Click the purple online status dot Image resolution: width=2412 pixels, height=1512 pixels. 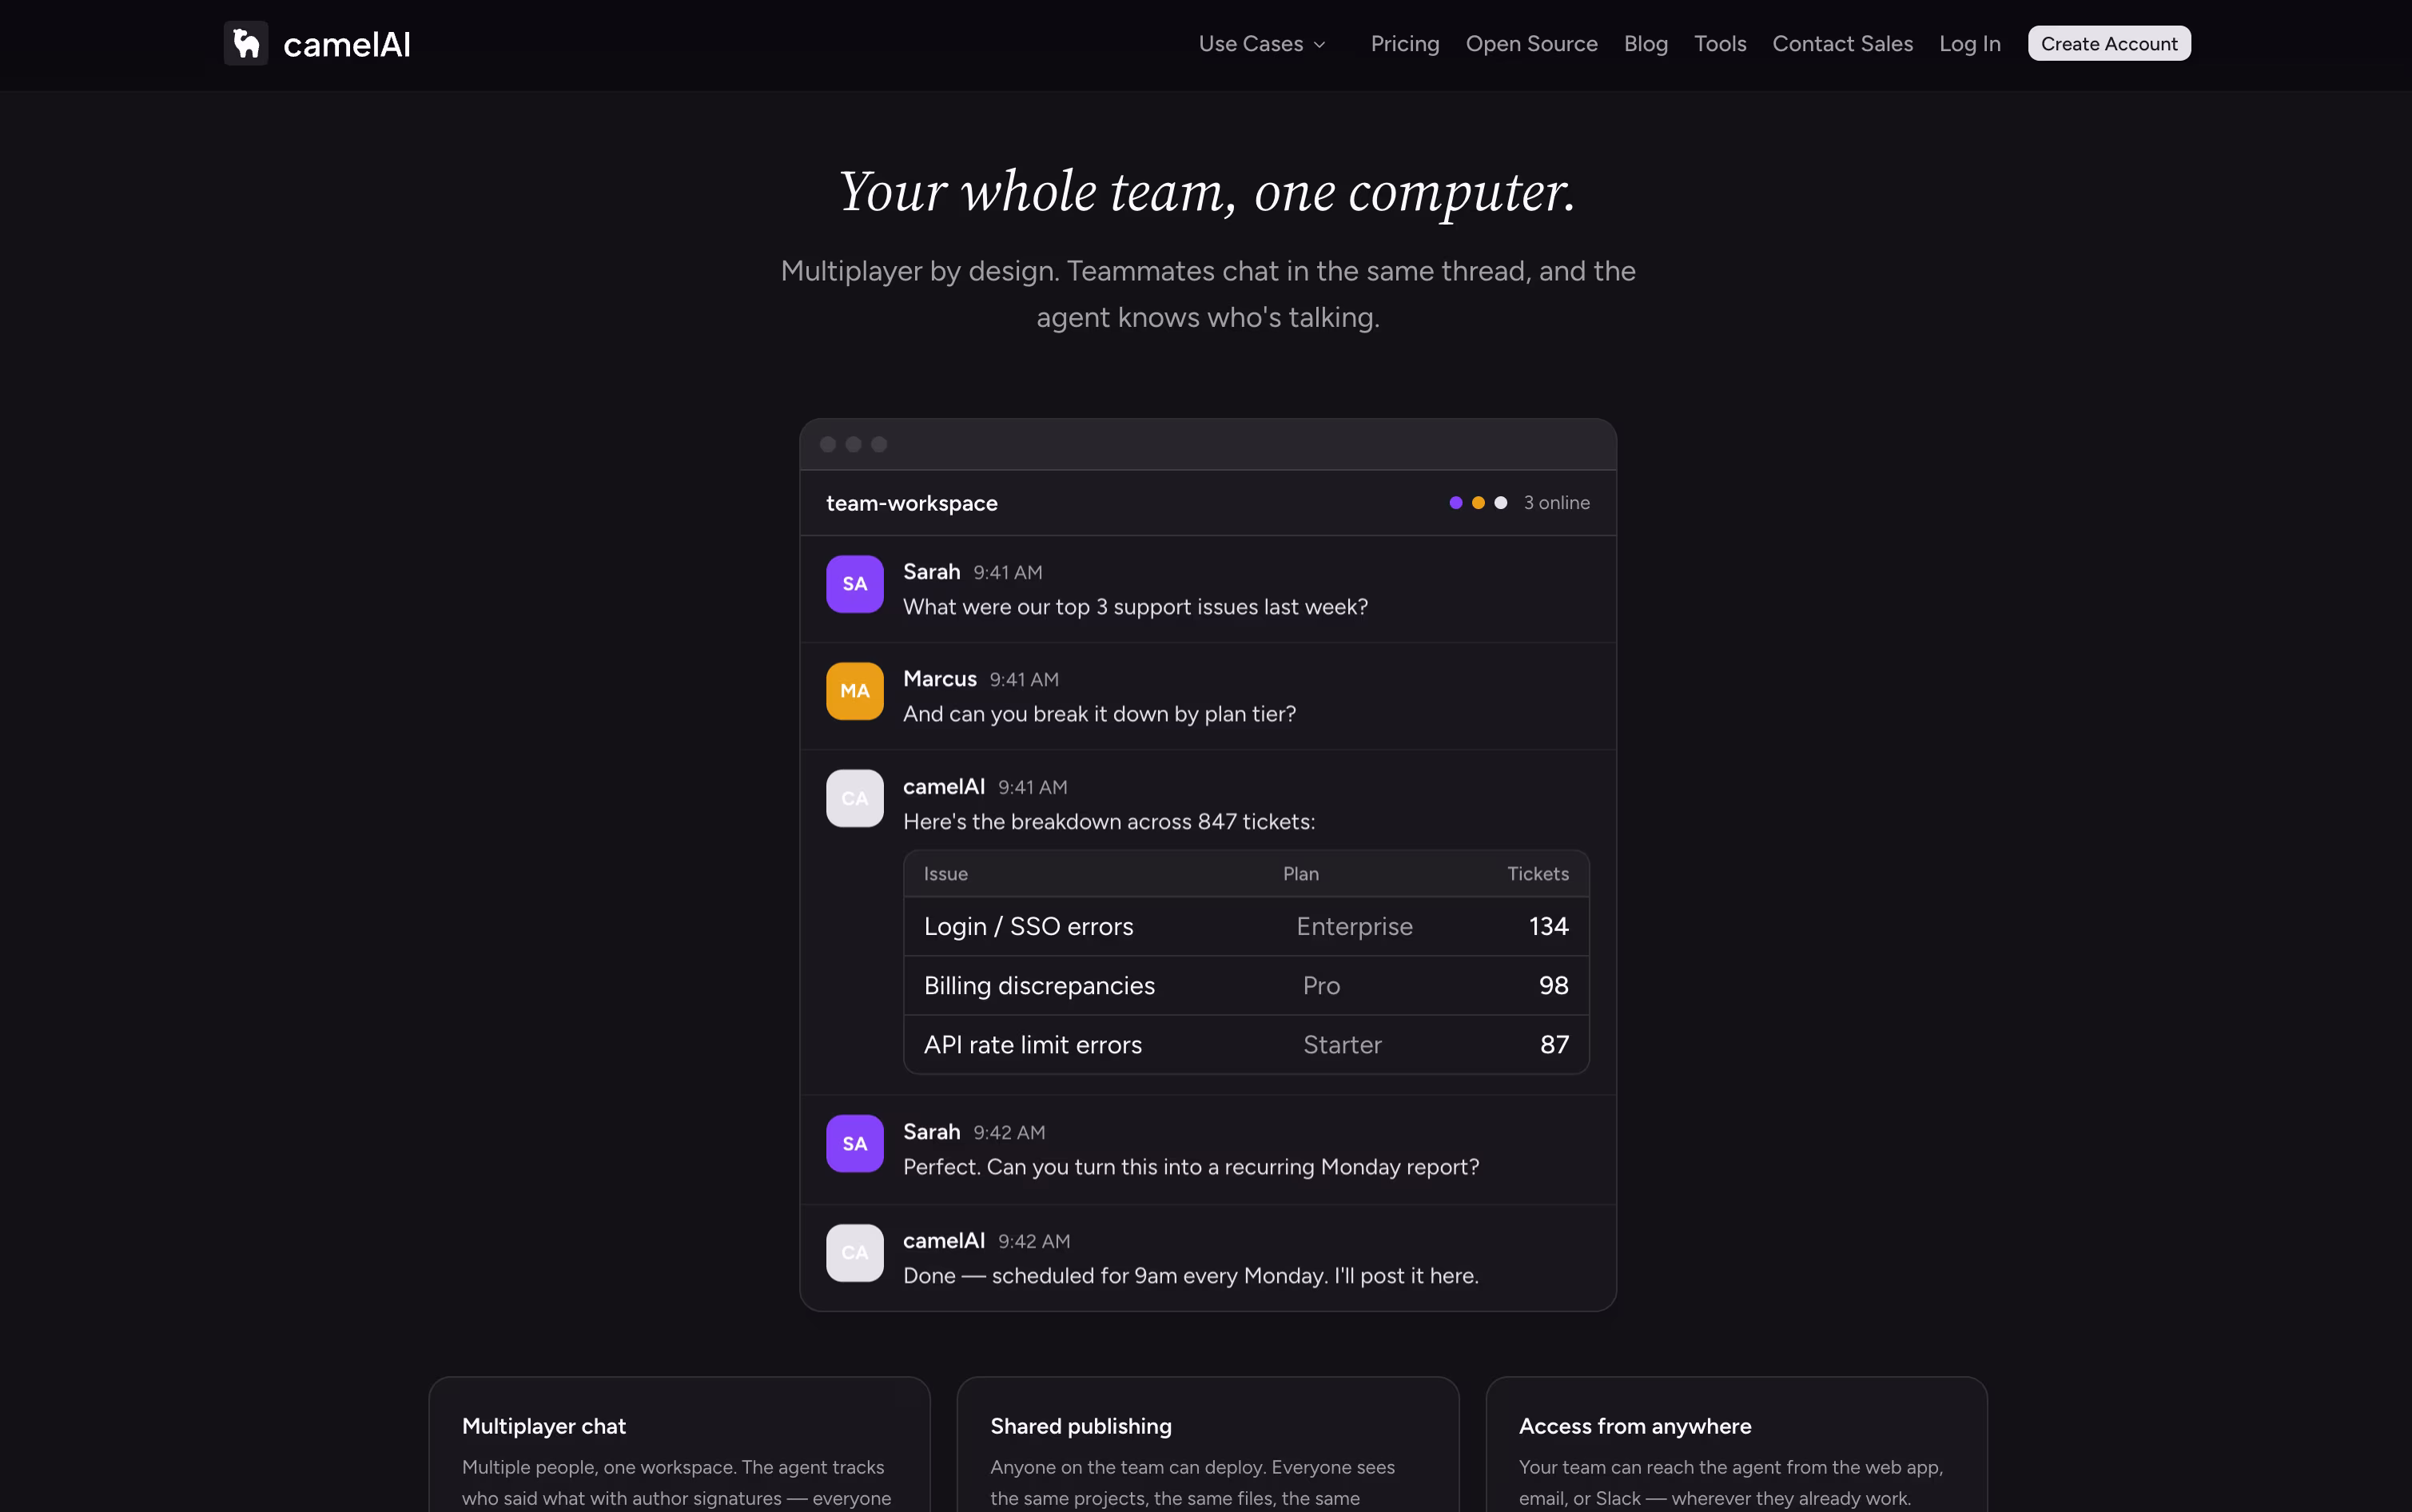click(x=1456, y=503)
